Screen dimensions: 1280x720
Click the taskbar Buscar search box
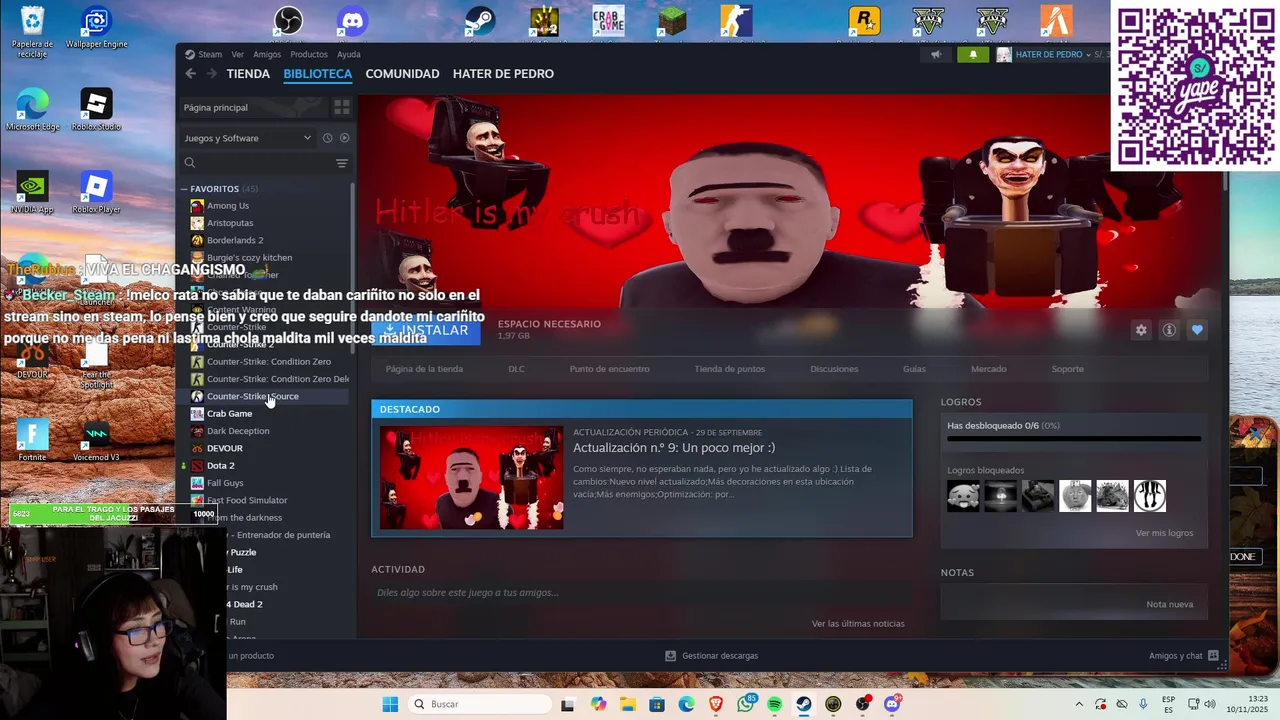(481, 704)
